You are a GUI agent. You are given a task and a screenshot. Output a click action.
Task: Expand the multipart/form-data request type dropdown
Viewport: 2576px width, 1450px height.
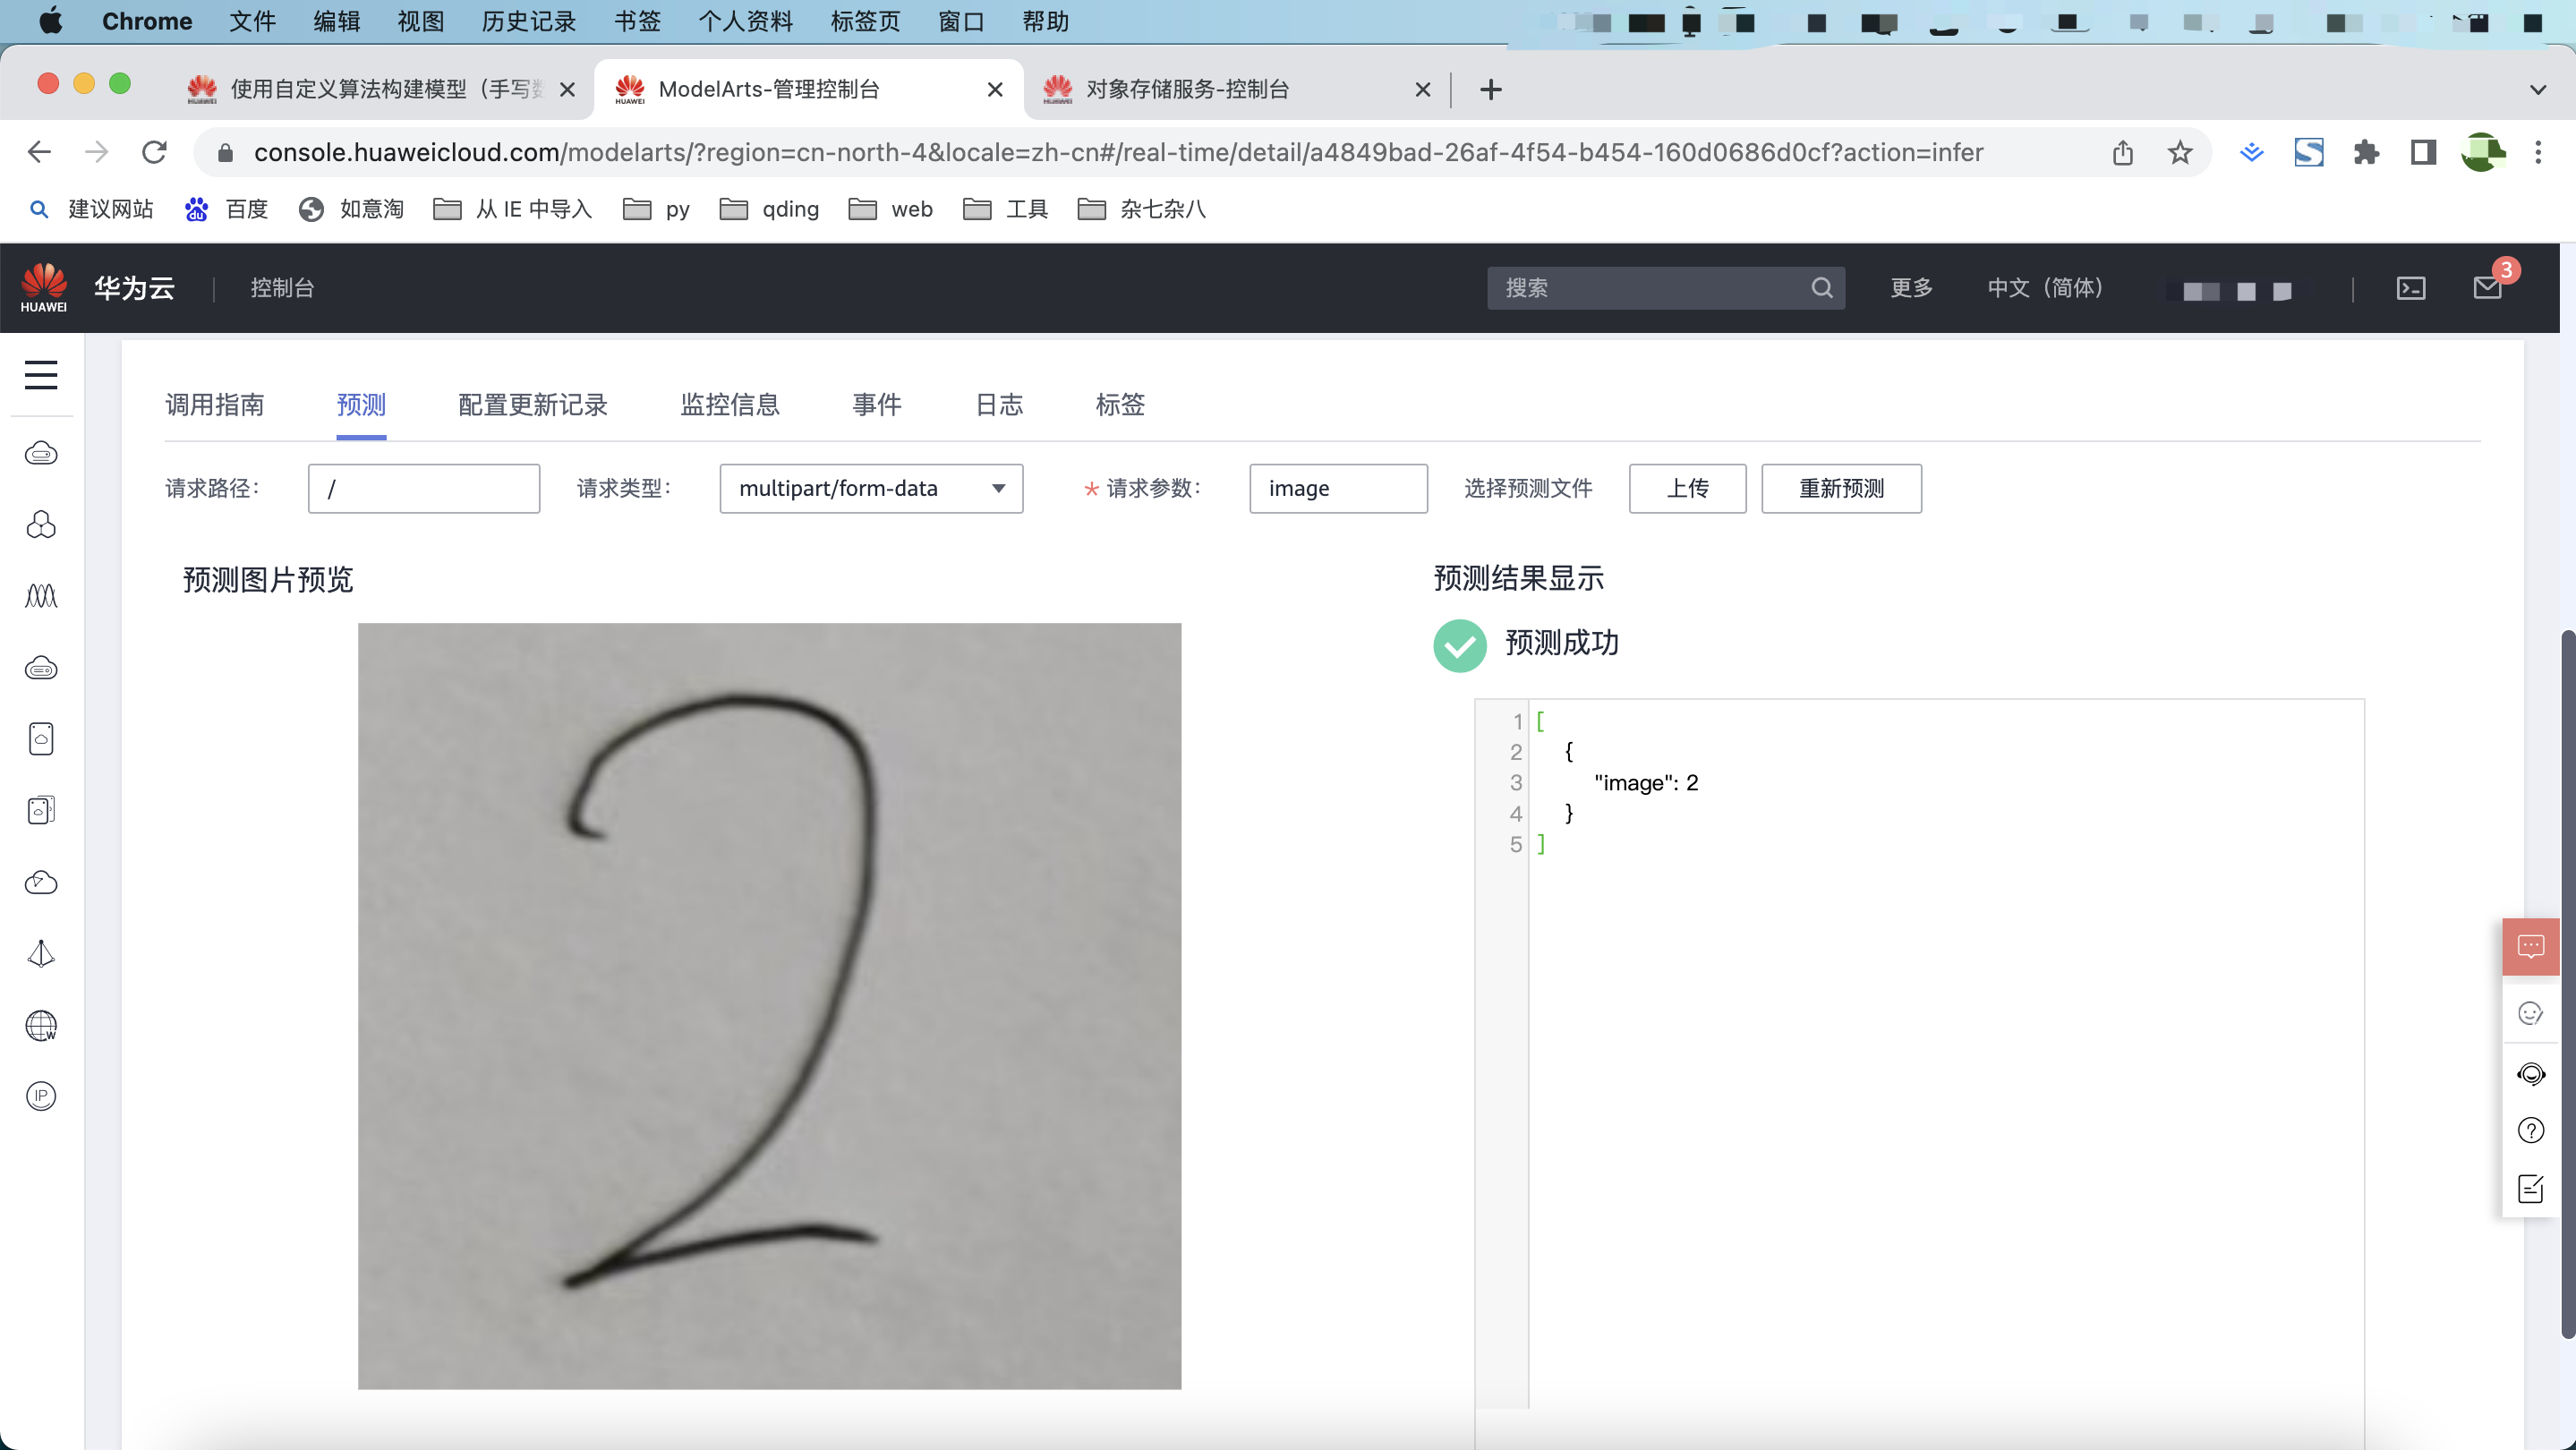point(870,489)
